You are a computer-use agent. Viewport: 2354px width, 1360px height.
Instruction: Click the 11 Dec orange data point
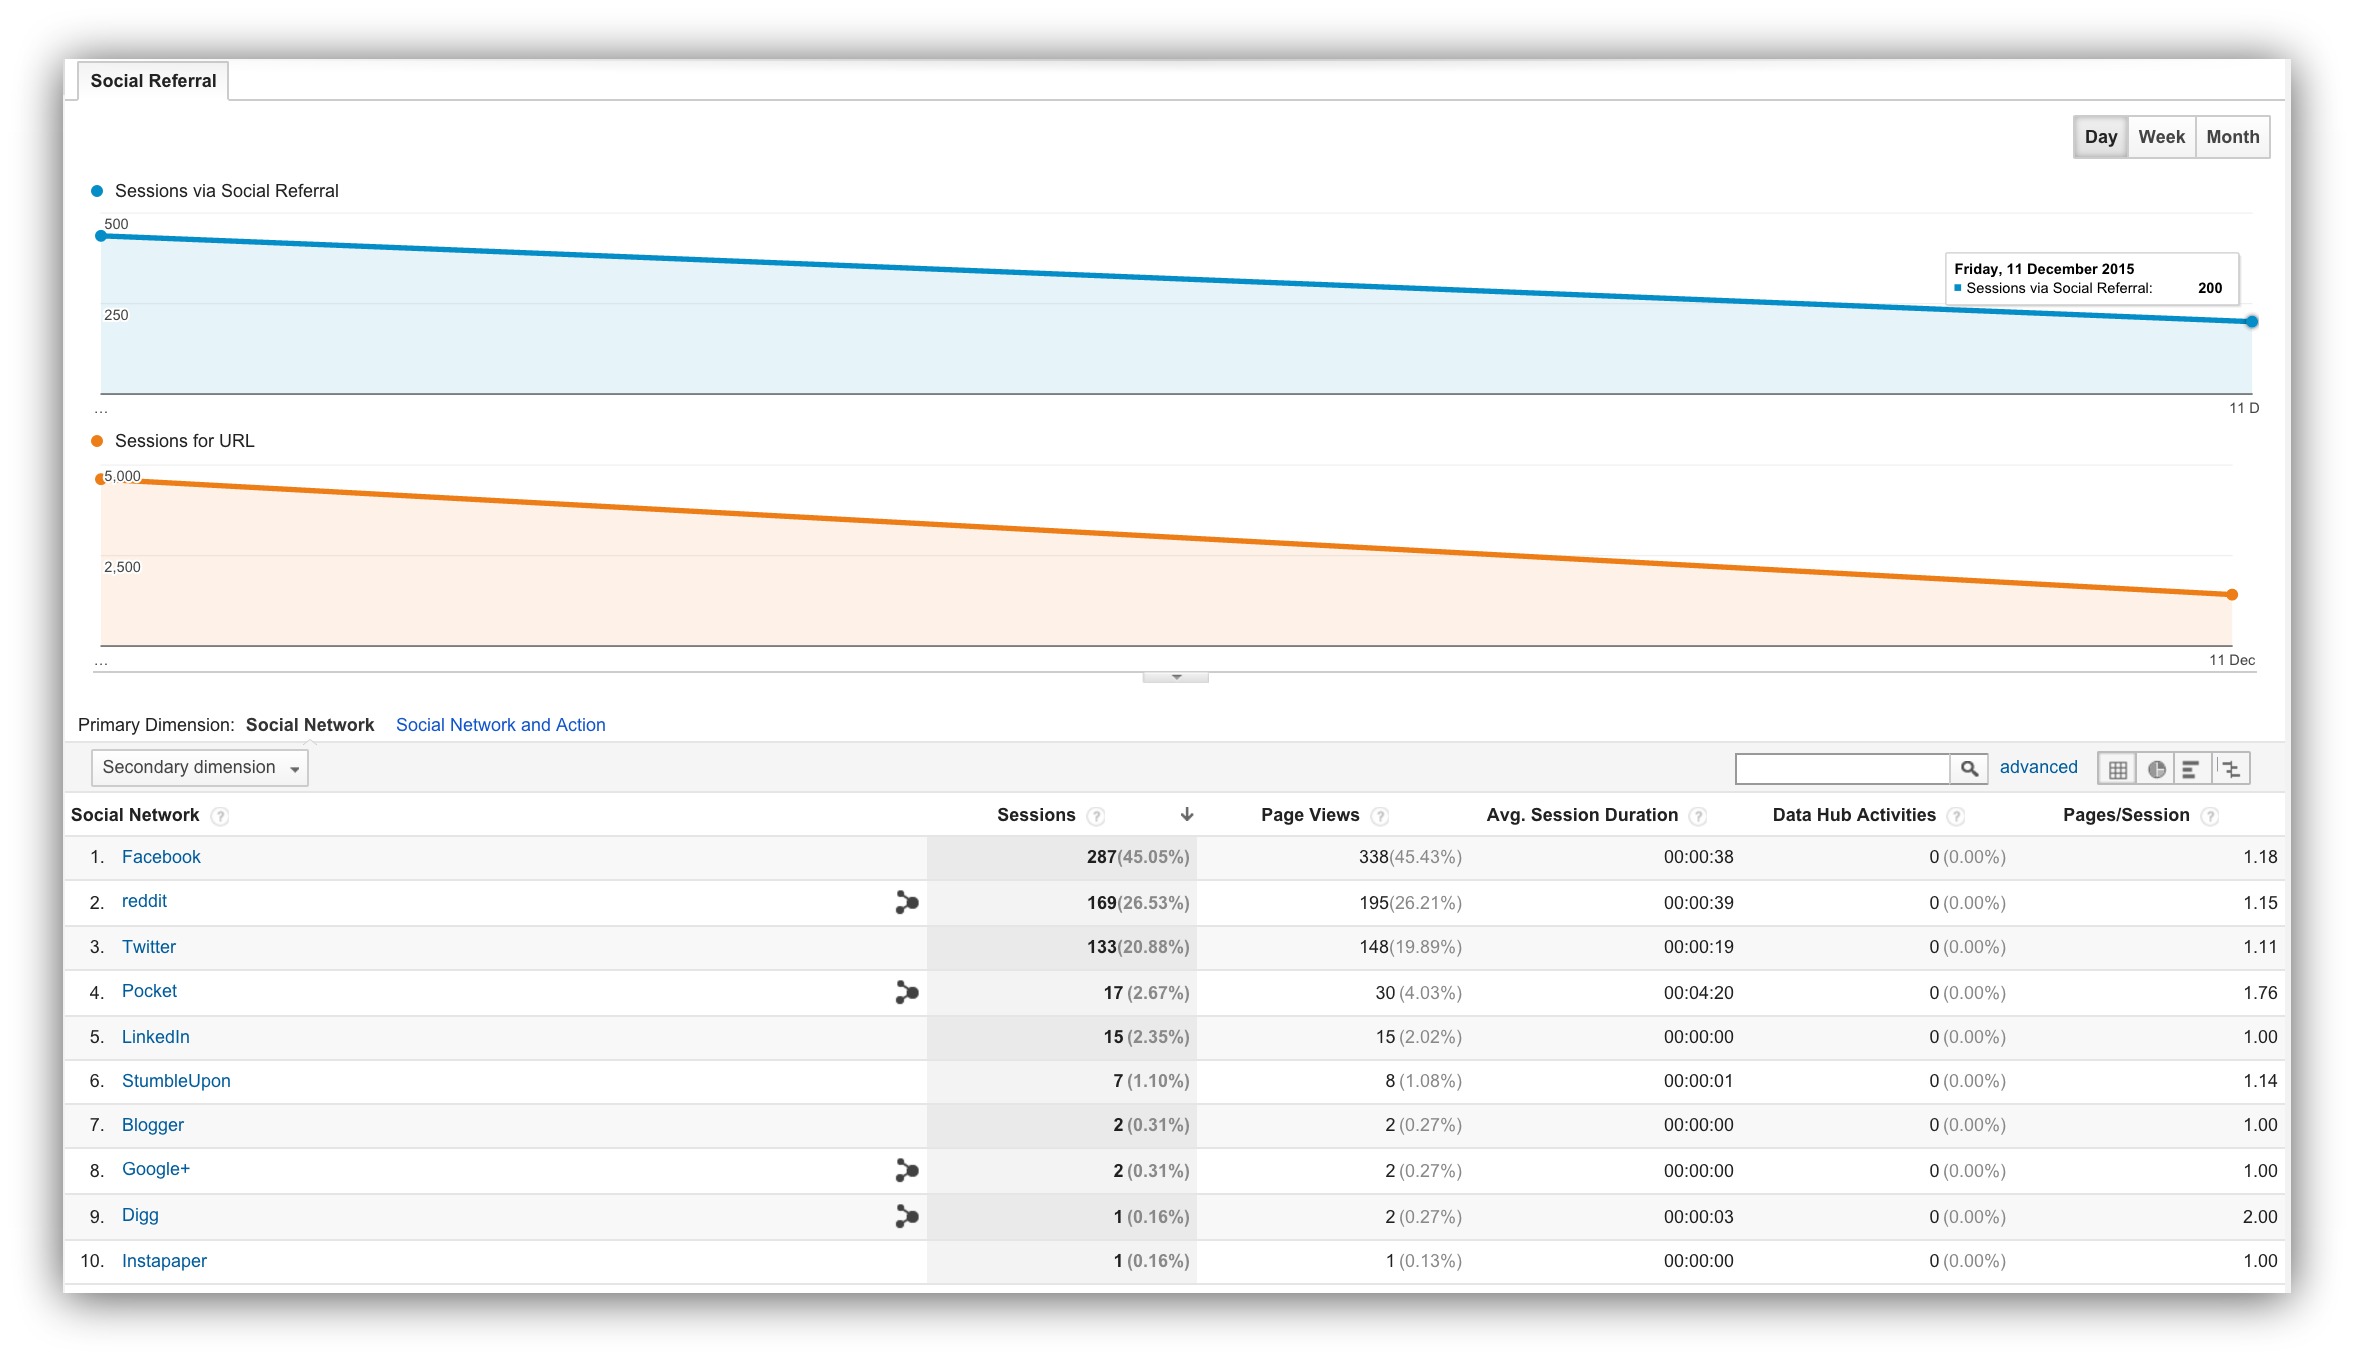(x=2232, y=594)
